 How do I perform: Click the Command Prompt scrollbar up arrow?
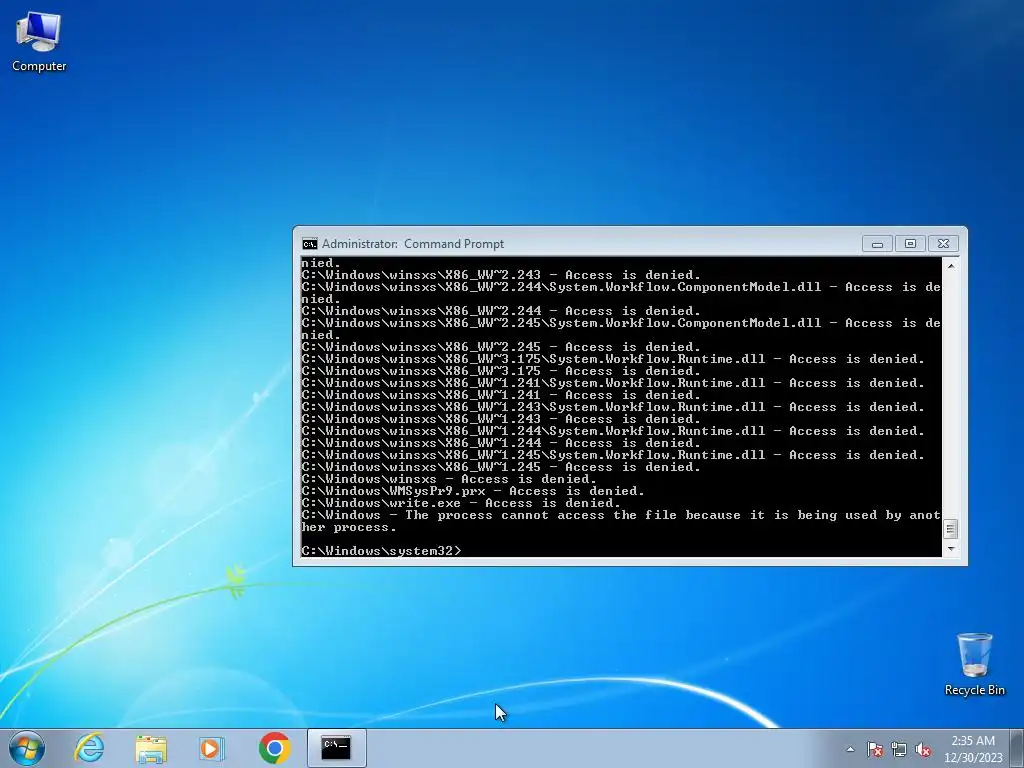[x=951, y=266]
